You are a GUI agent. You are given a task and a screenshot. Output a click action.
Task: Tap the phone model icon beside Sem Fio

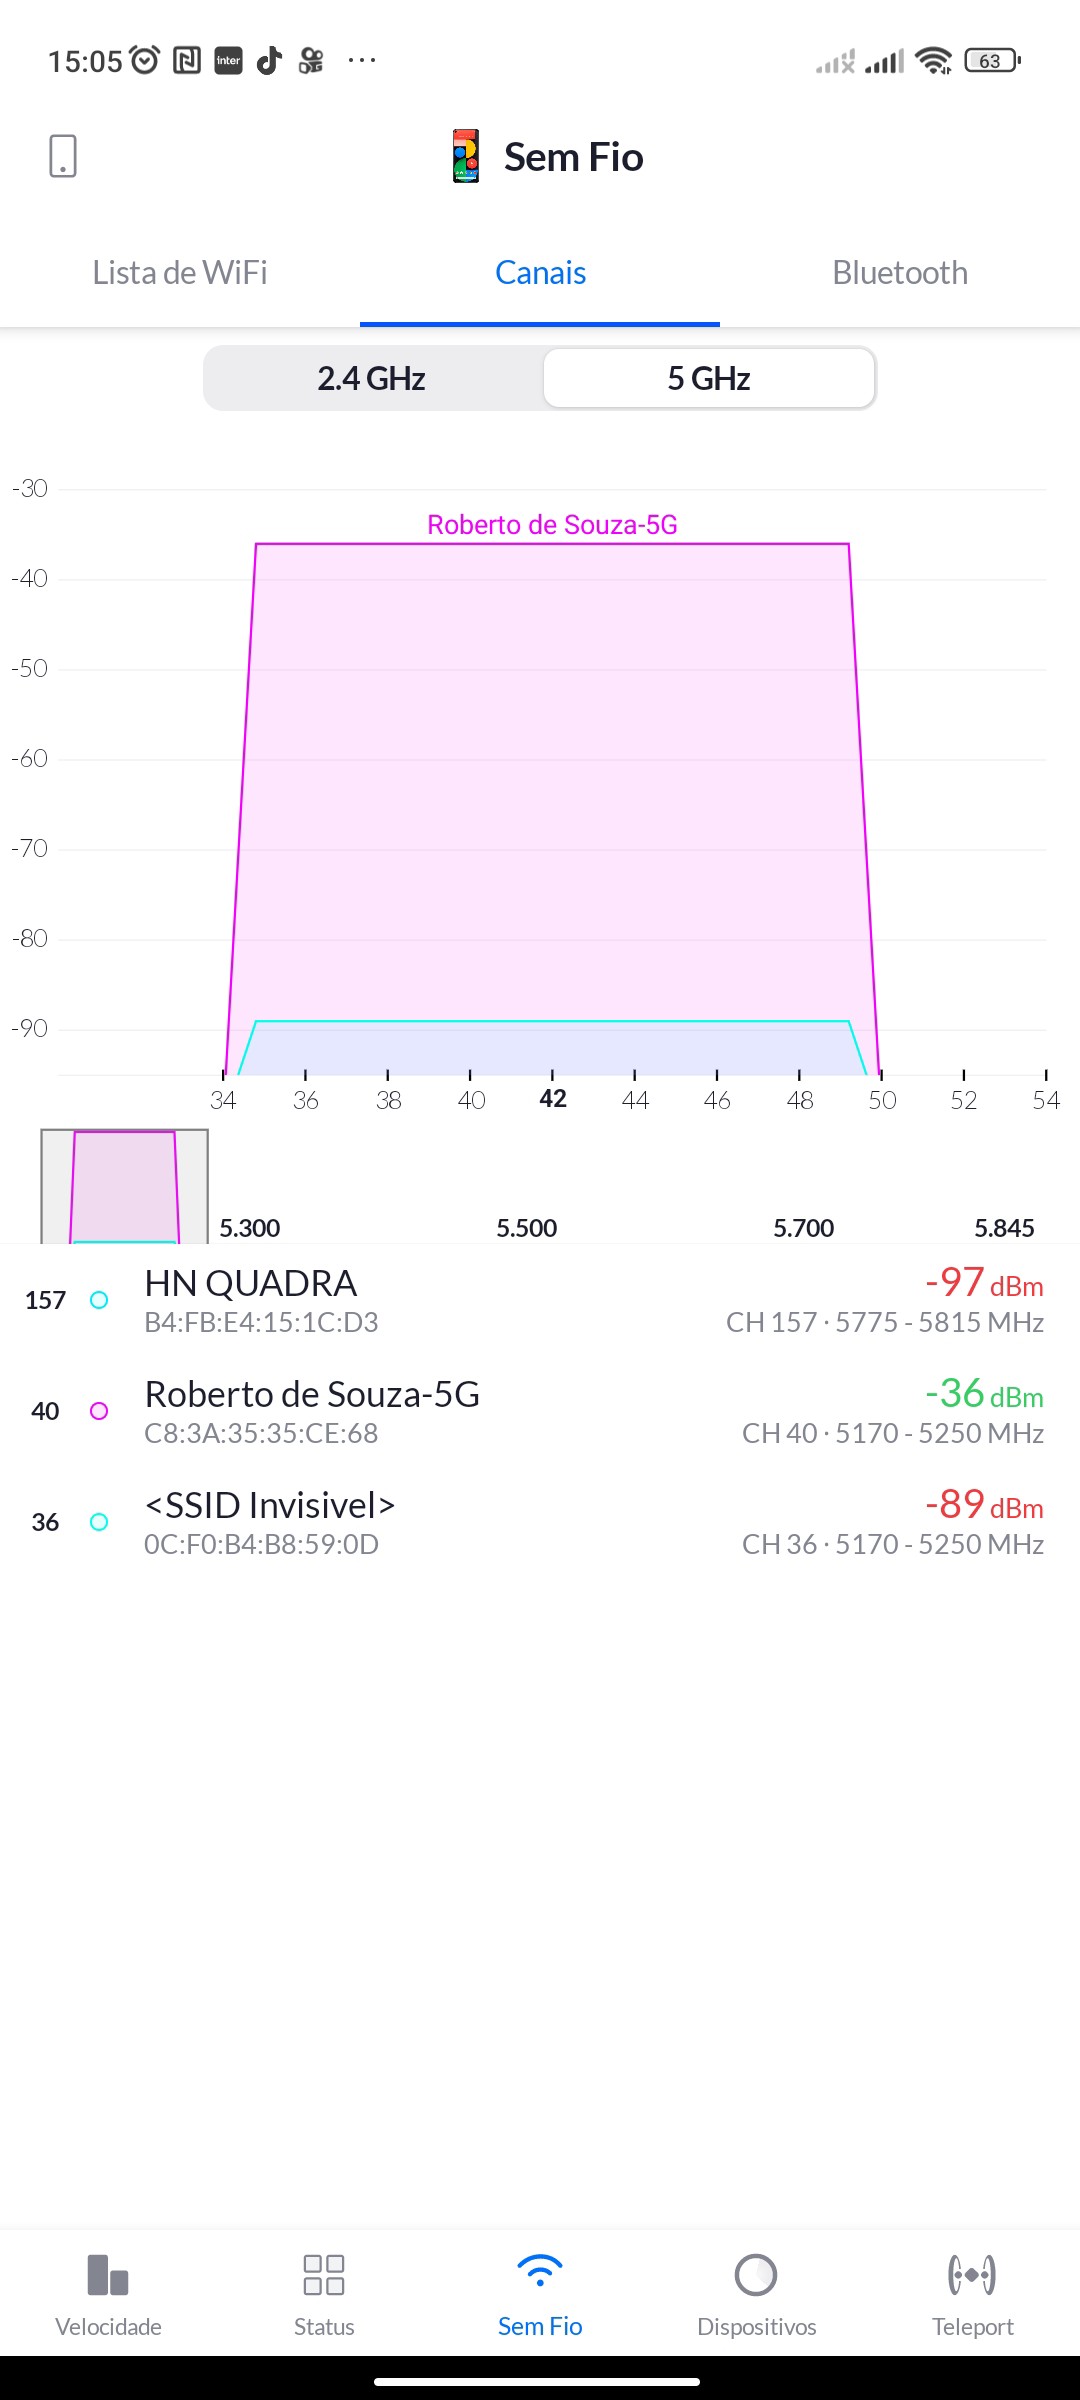tap(466, 156)
